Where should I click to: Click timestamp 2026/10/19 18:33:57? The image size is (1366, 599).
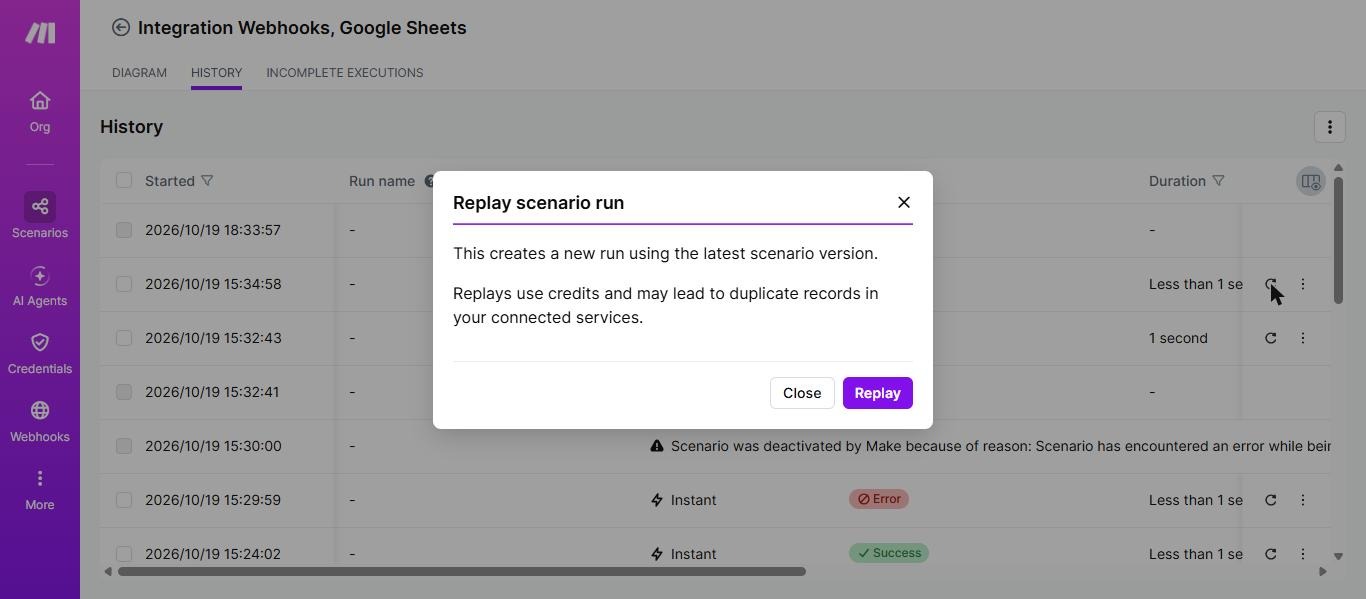[x=213, y=230]
